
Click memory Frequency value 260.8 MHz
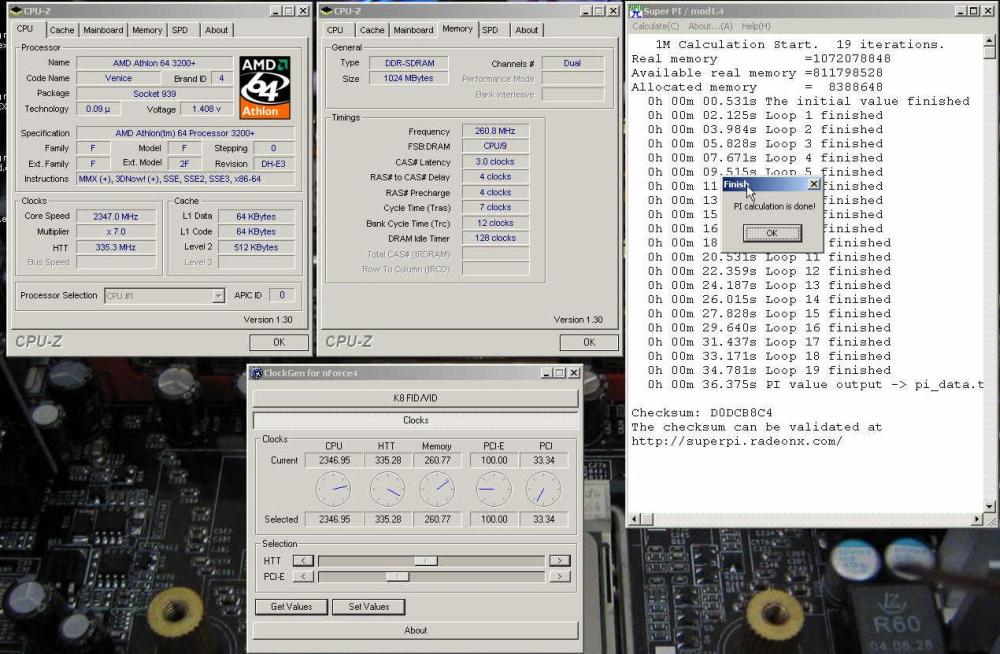tap(495, 131)
